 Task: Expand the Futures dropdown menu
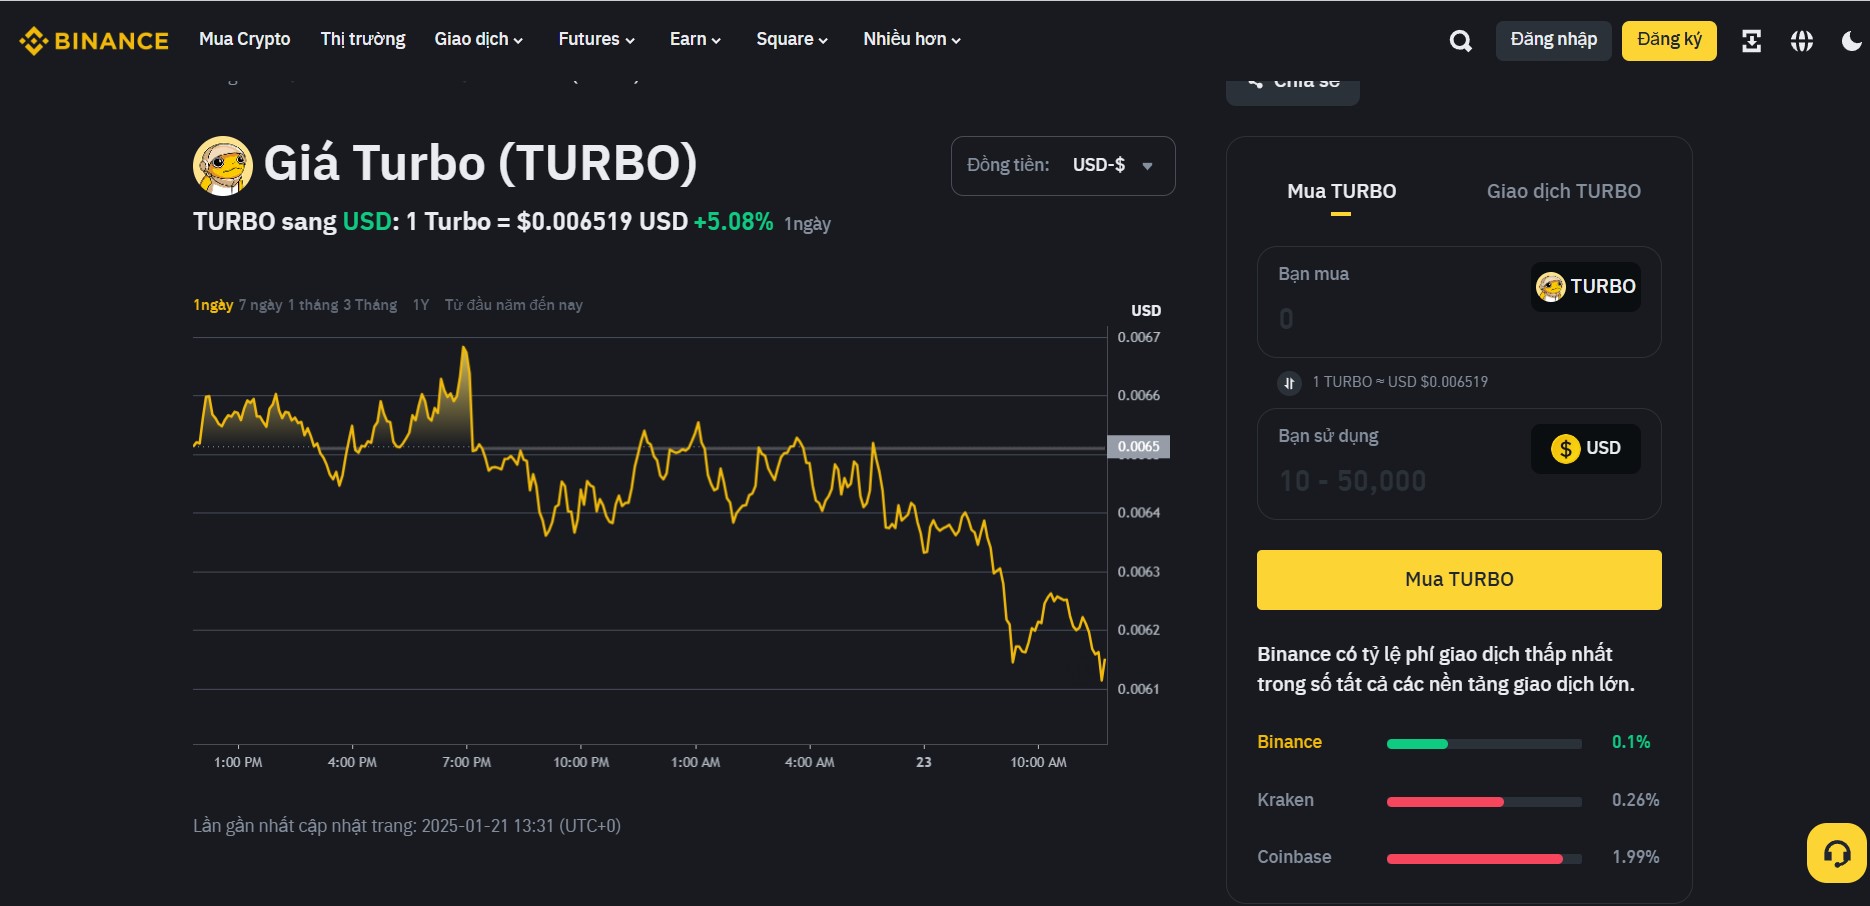point(597,39)
